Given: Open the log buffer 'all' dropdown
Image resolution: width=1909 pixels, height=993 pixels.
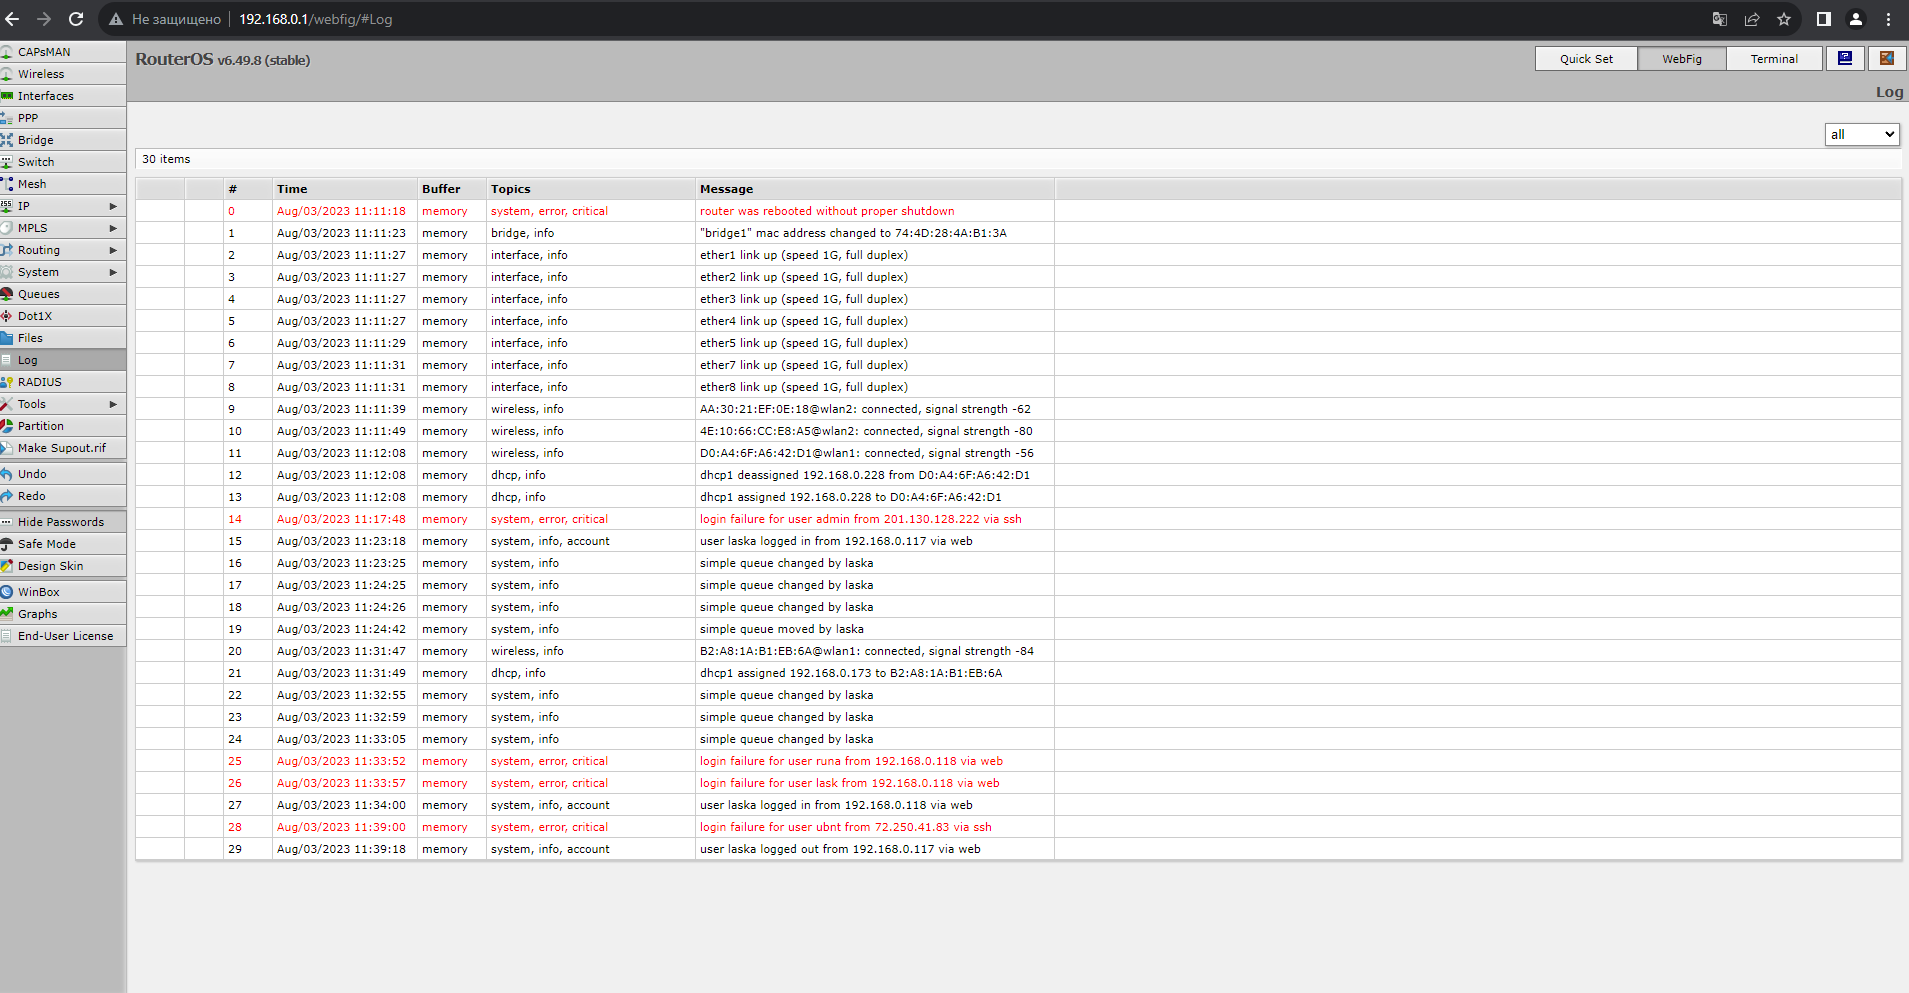Looking at the screenshot, I should click(x=1862, y=134).
